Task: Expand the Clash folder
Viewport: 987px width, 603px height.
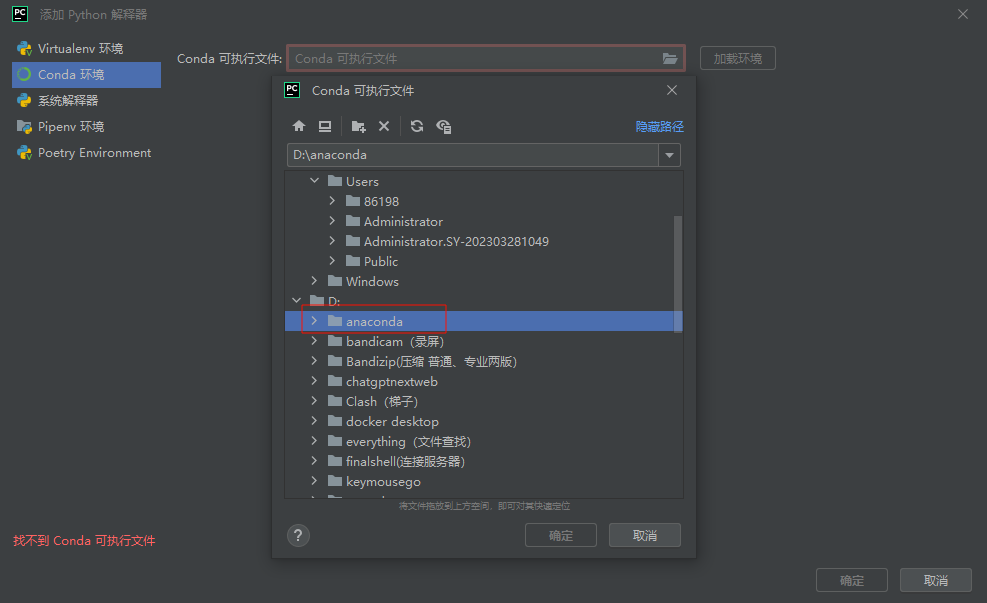Action: point(315,401)
